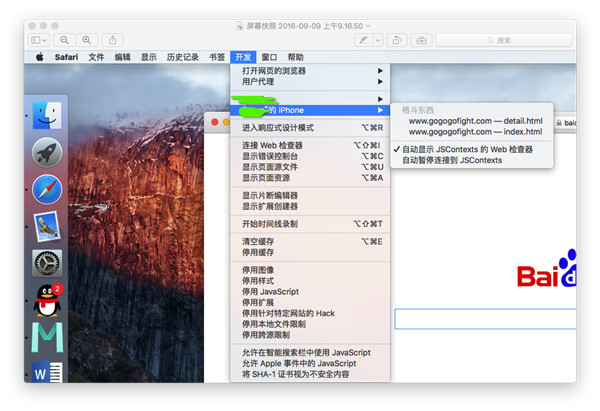600x411 pixels.
Task: Open the Mail app in the dock
Action: click(47, 226)
